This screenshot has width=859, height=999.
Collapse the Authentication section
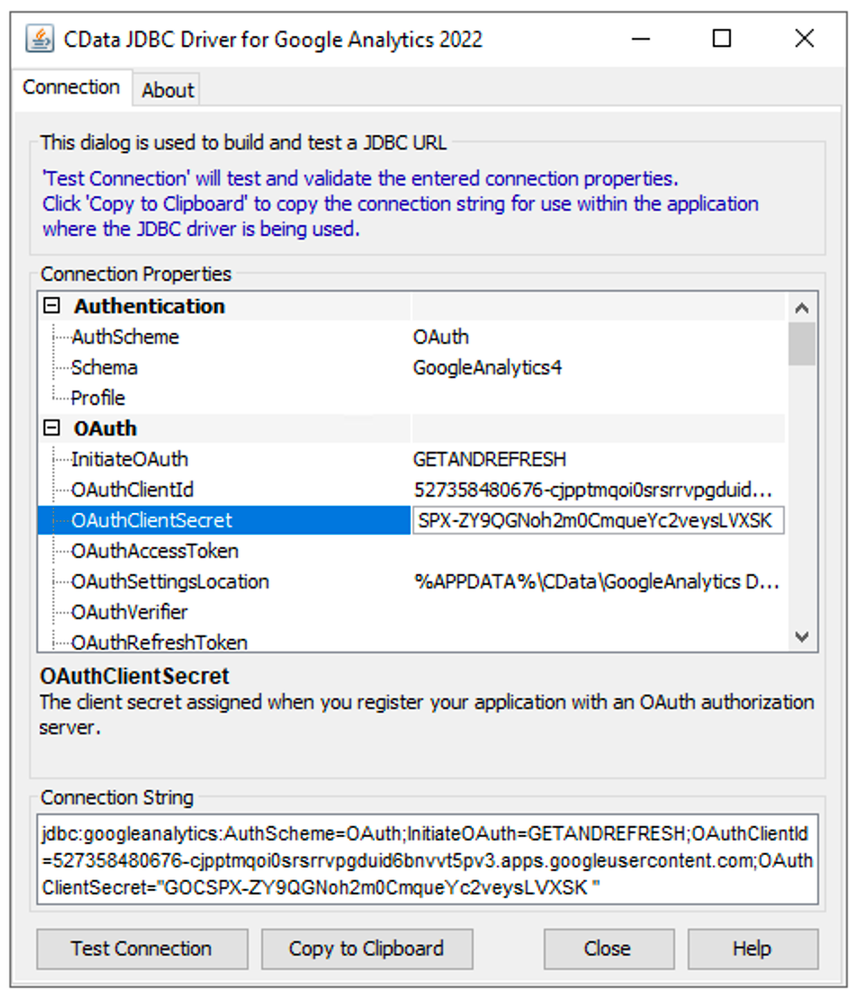52,307
